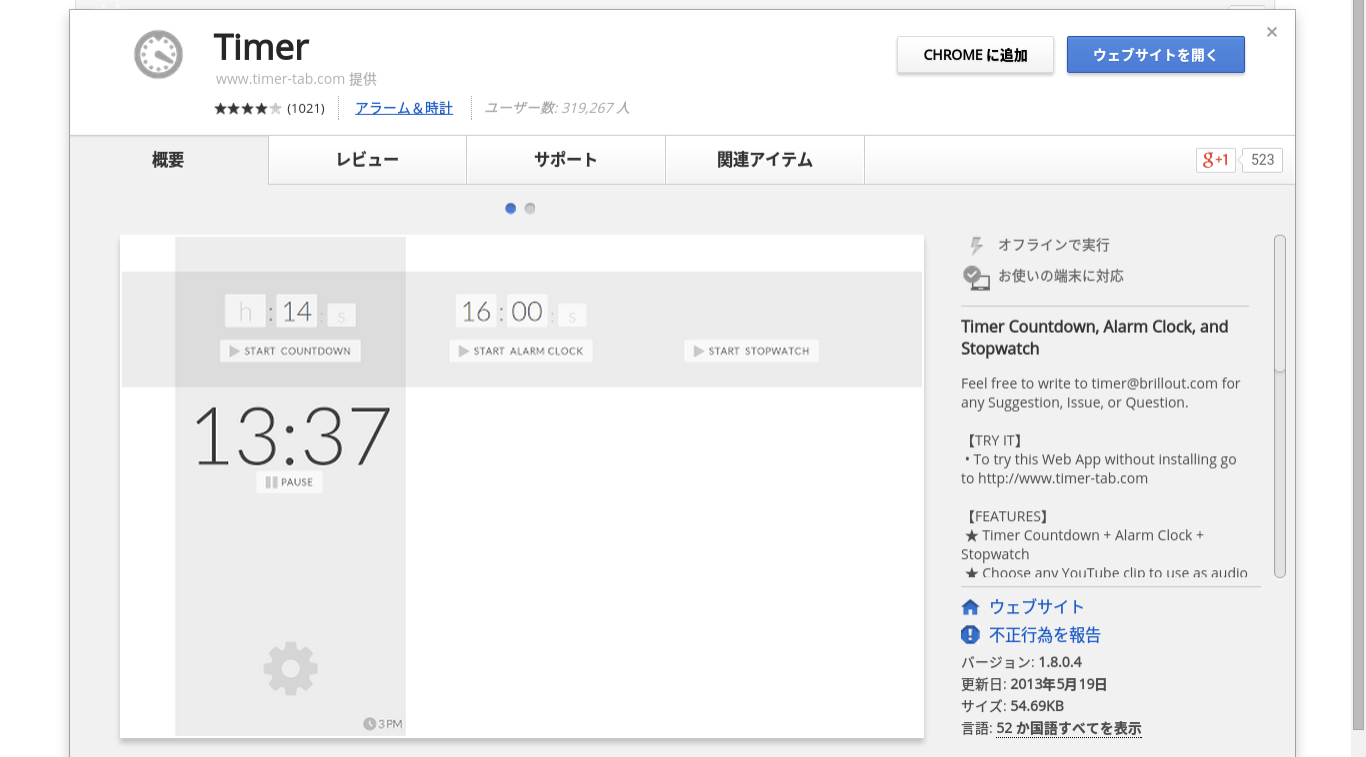Select the first screenshot dot indicator
The height and width of the screenshot is (757, 1366).
pyautogui.click(x=511, y=208)
